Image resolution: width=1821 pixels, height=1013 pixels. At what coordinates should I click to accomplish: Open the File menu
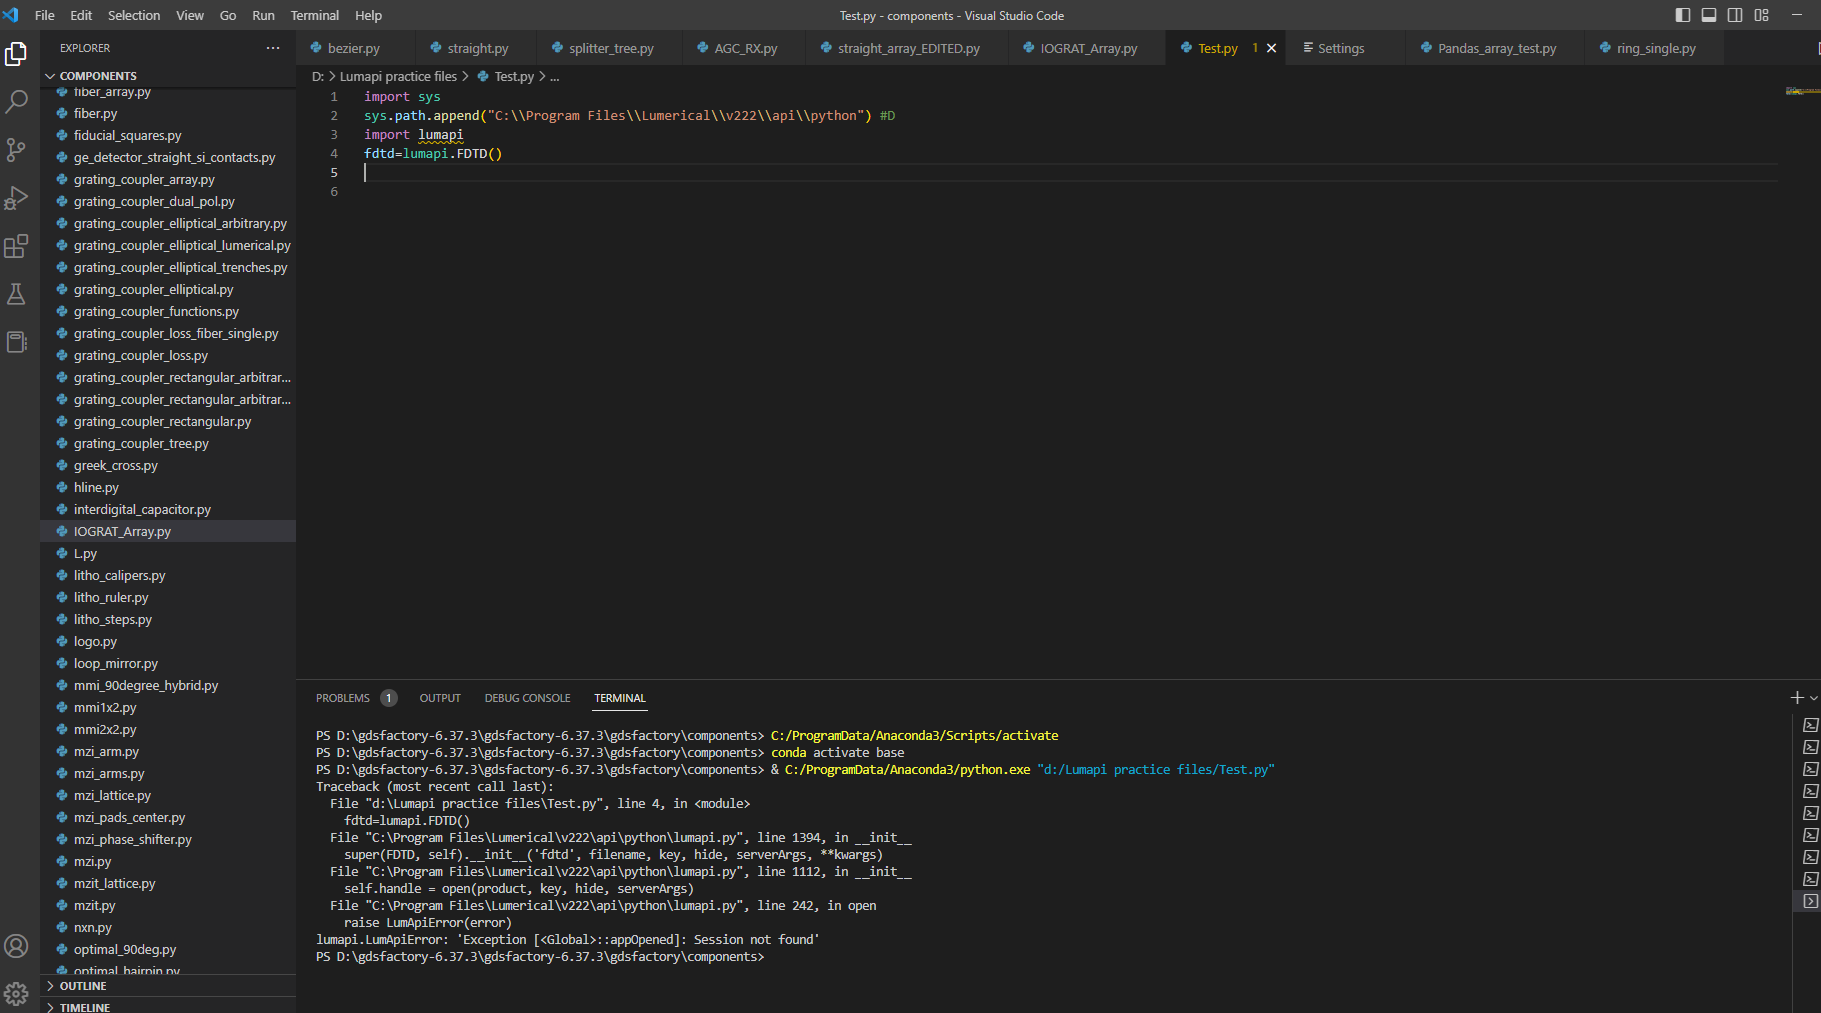click(x=45, y=15)
